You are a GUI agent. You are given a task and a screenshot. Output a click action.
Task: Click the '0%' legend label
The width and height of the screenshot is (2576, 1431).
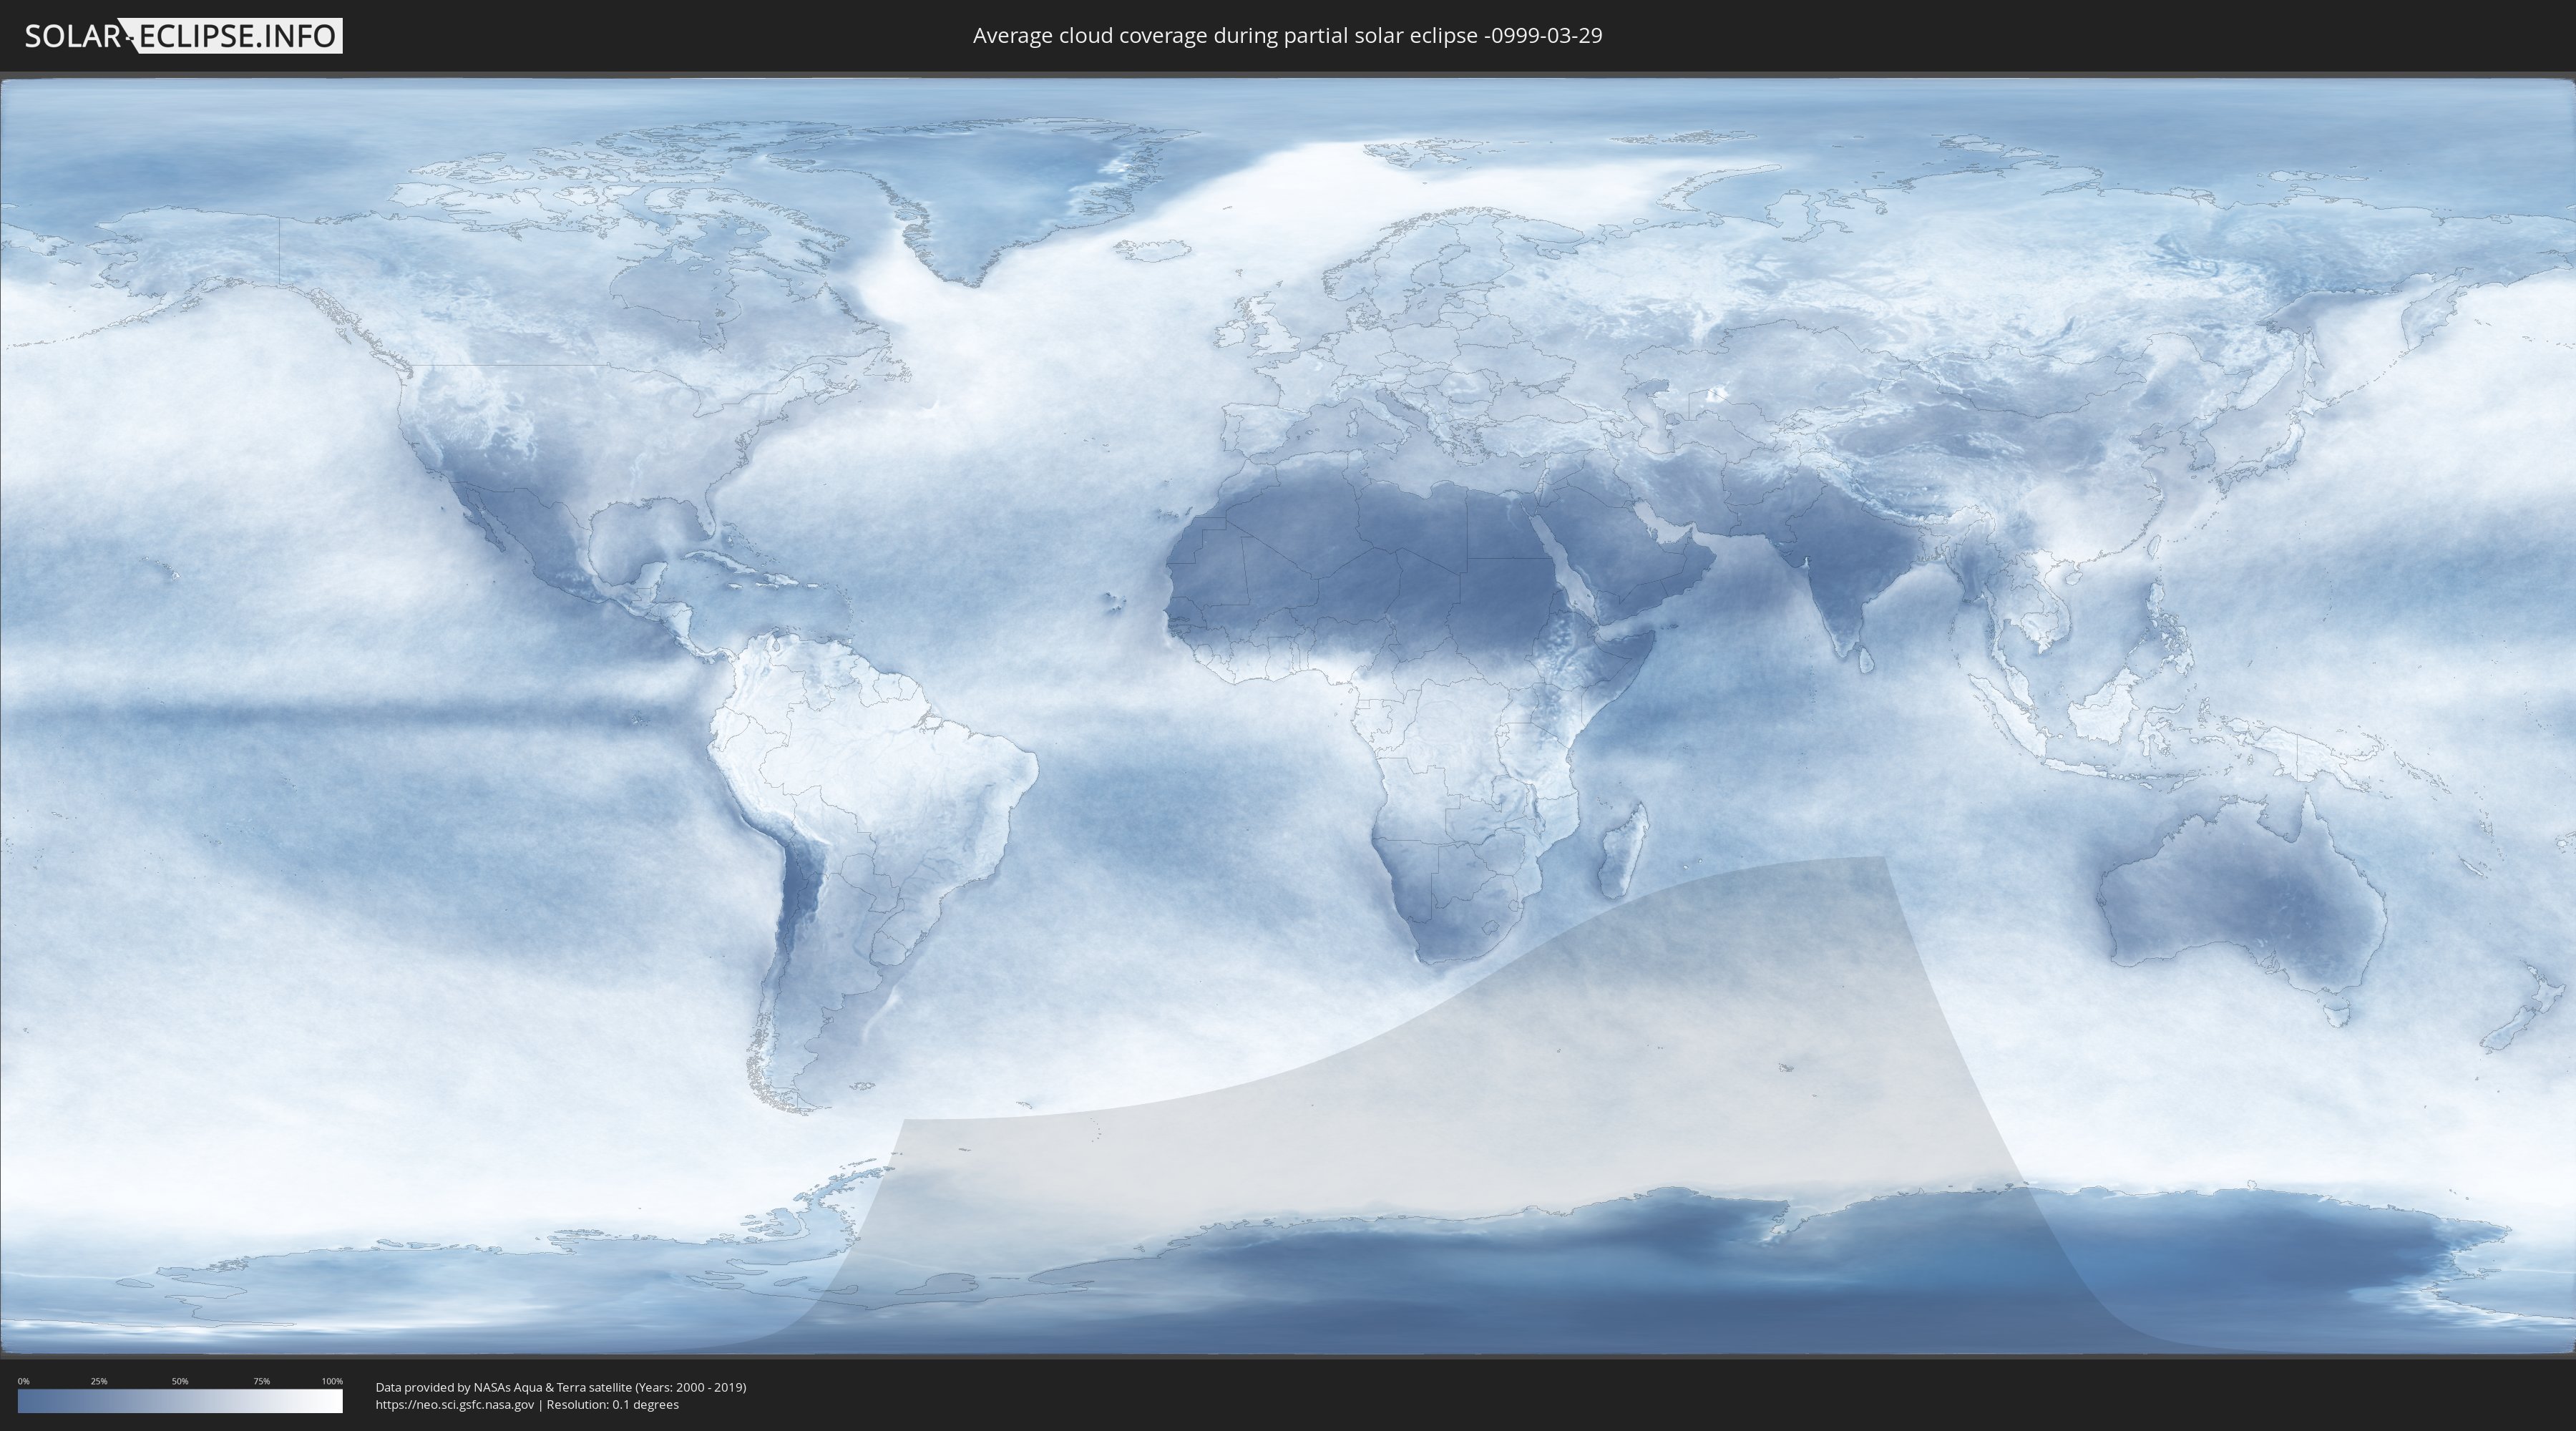24,1381
